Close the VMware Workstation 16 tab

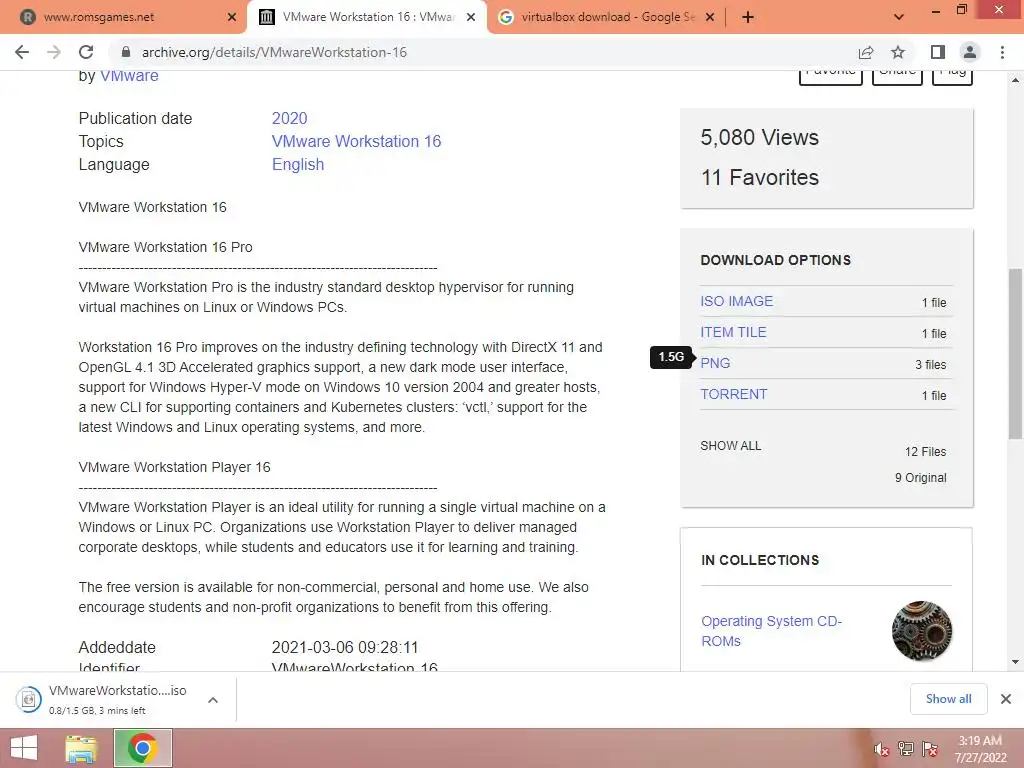coord(471,17)
